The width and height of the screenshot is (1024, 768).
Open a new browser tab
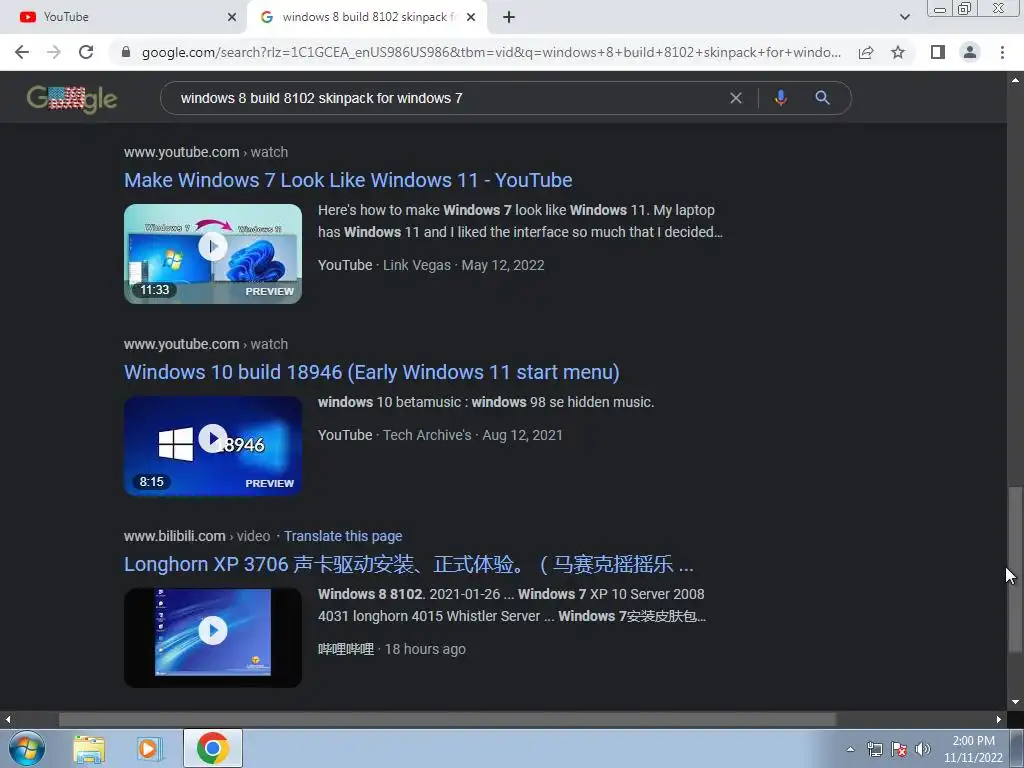point(509,17)
